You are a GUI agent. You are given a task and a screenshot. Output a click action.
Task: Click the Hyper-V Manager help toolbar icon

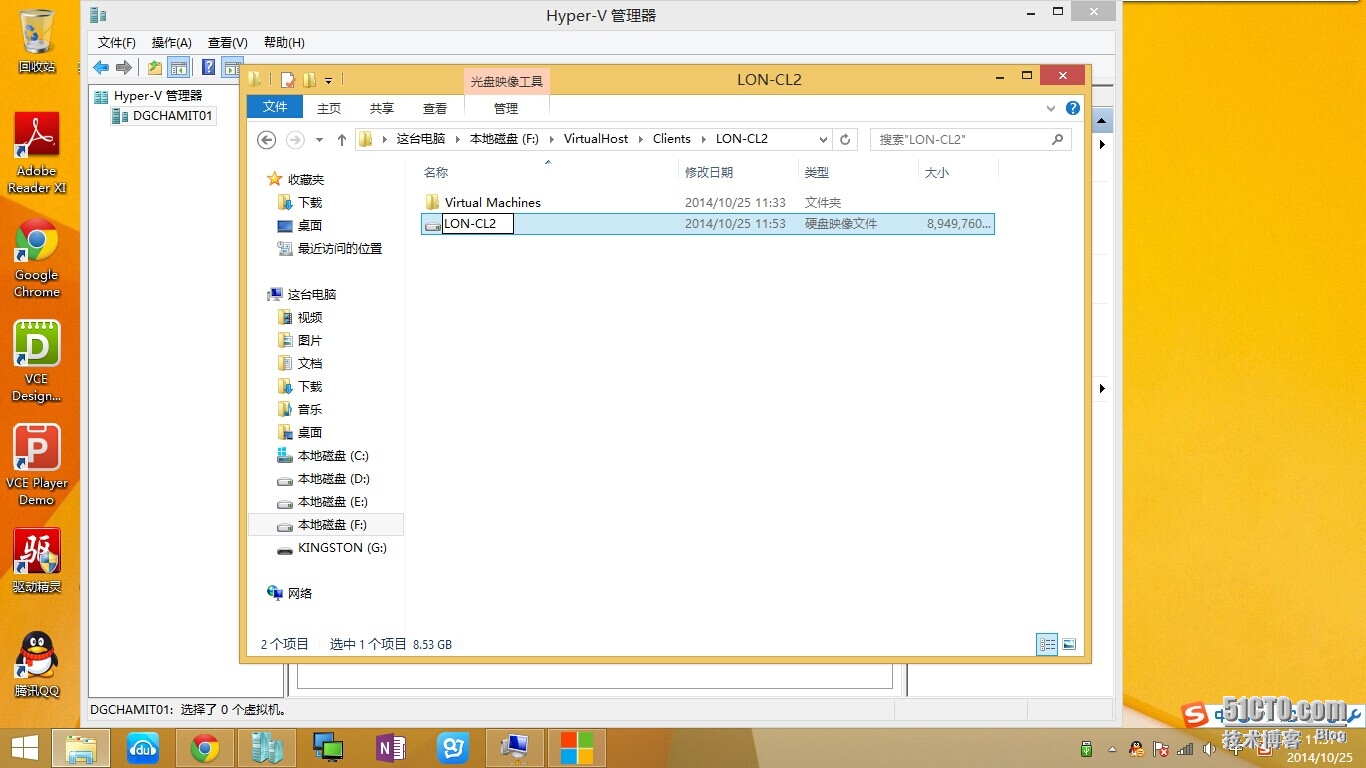click(208, 67)
